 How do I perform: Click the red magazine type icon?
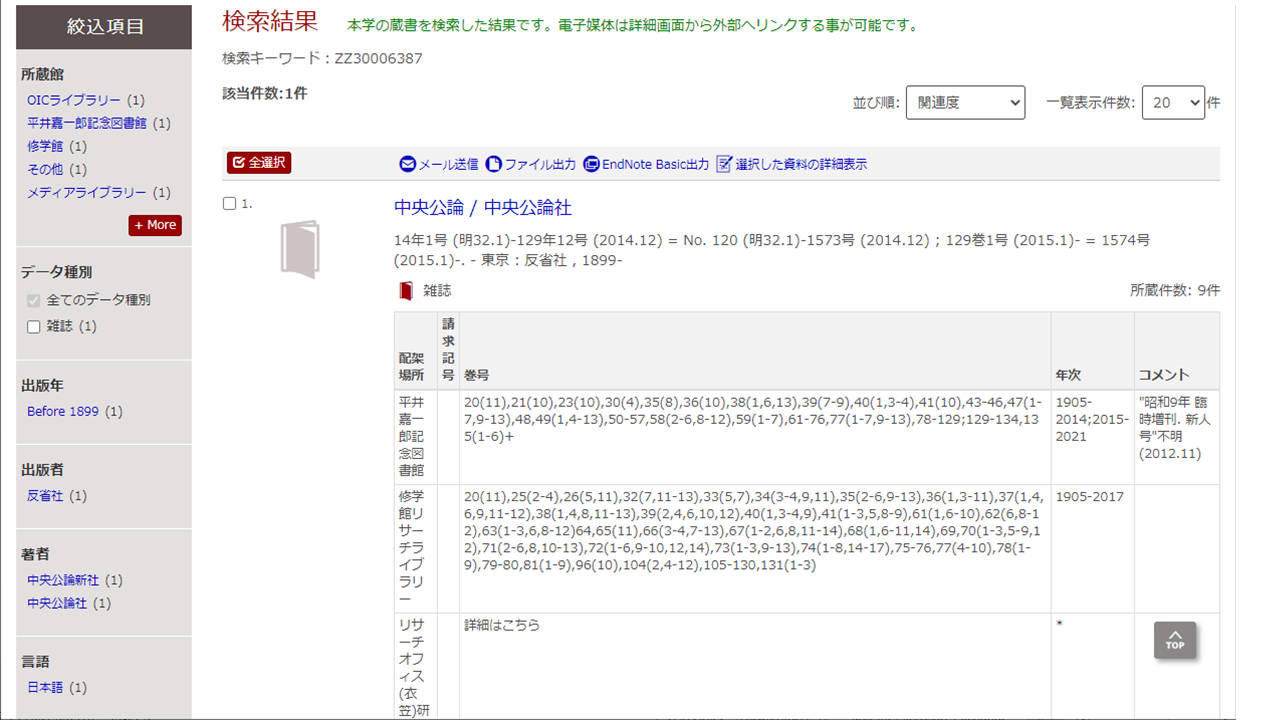[406, 291]
